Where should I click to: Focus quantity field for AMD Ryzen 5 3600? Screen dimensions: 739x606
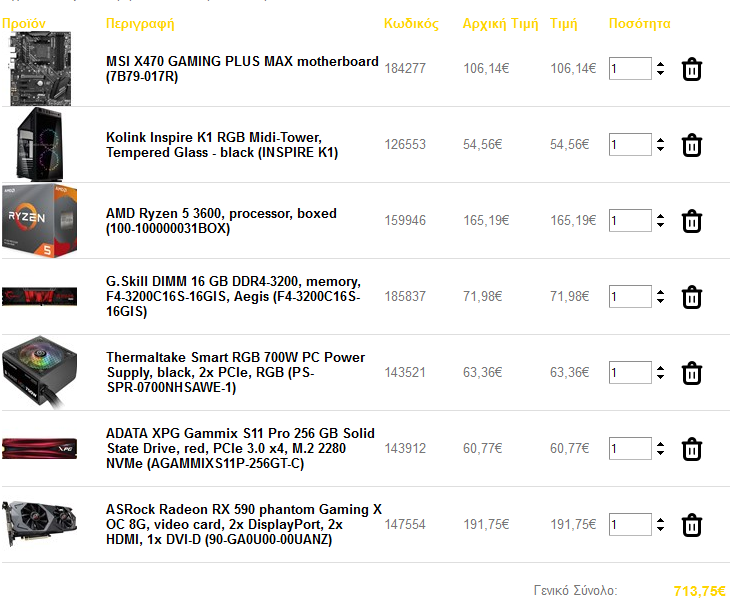(630, 221)
